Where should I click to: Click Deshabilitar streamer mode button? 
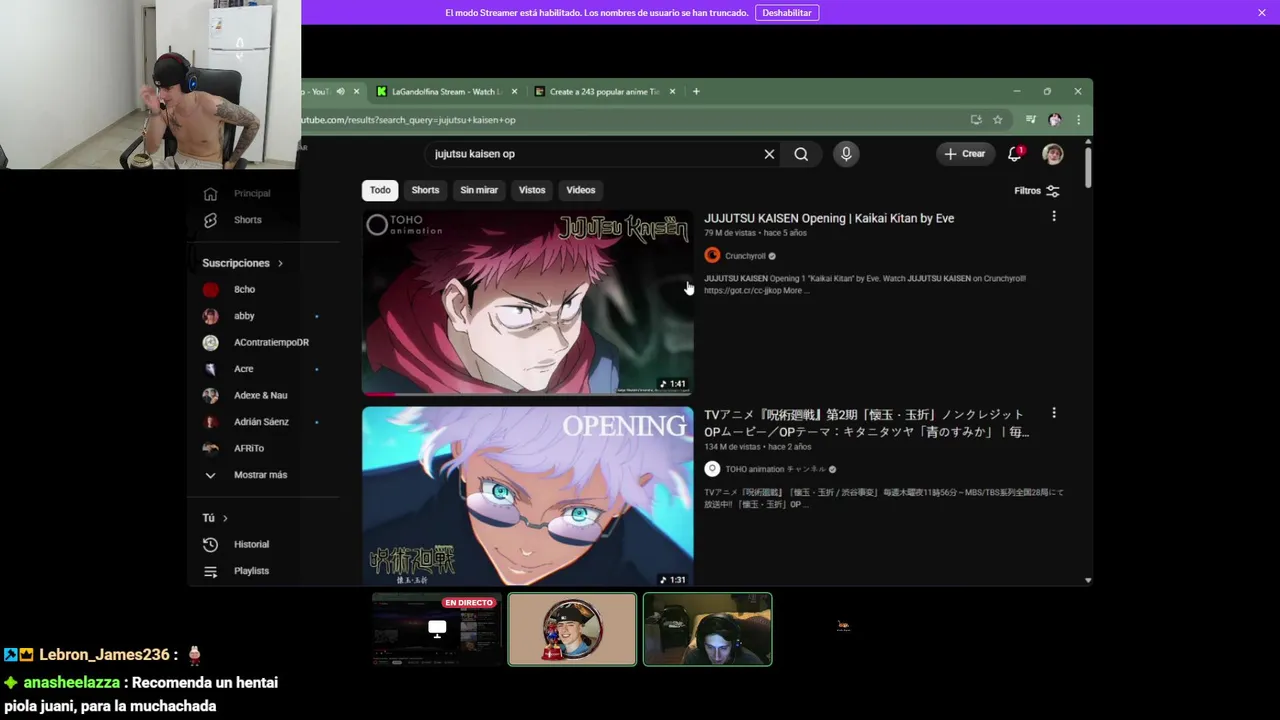click(x=787, y=13)
